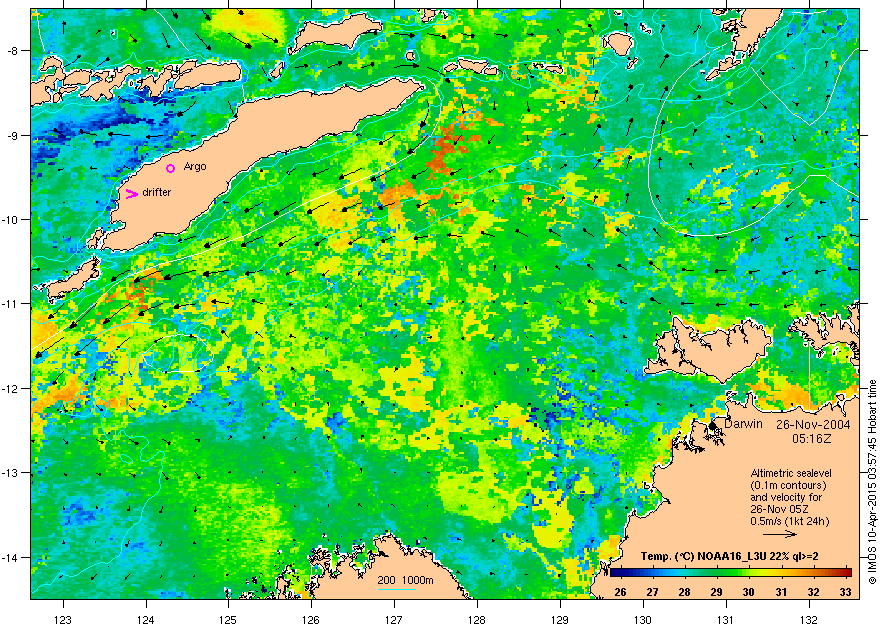This screenshot has width=880, height=630.
Task: Click longitude axis label '128'
Action: 477,620
